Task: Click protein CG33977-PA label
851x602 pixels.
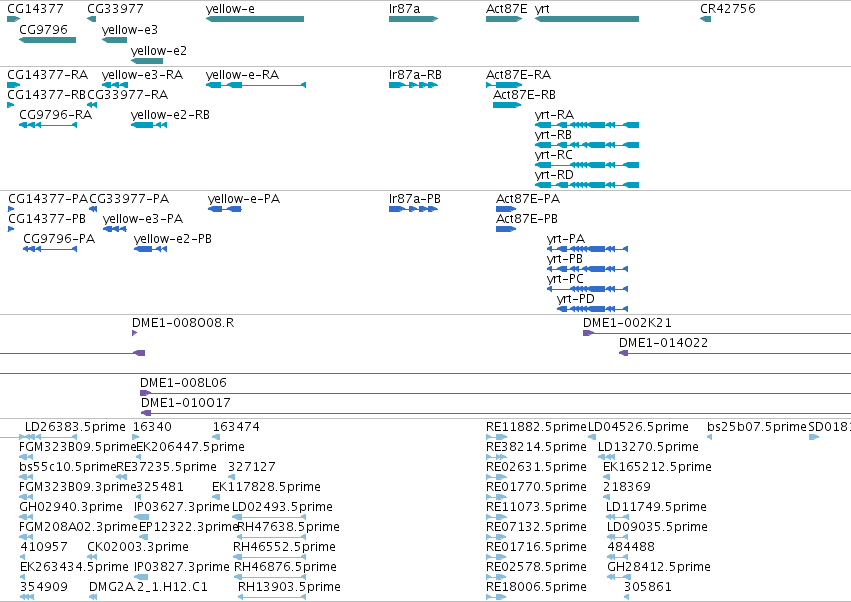Action: pyautogui.click(x=129, y=199)
